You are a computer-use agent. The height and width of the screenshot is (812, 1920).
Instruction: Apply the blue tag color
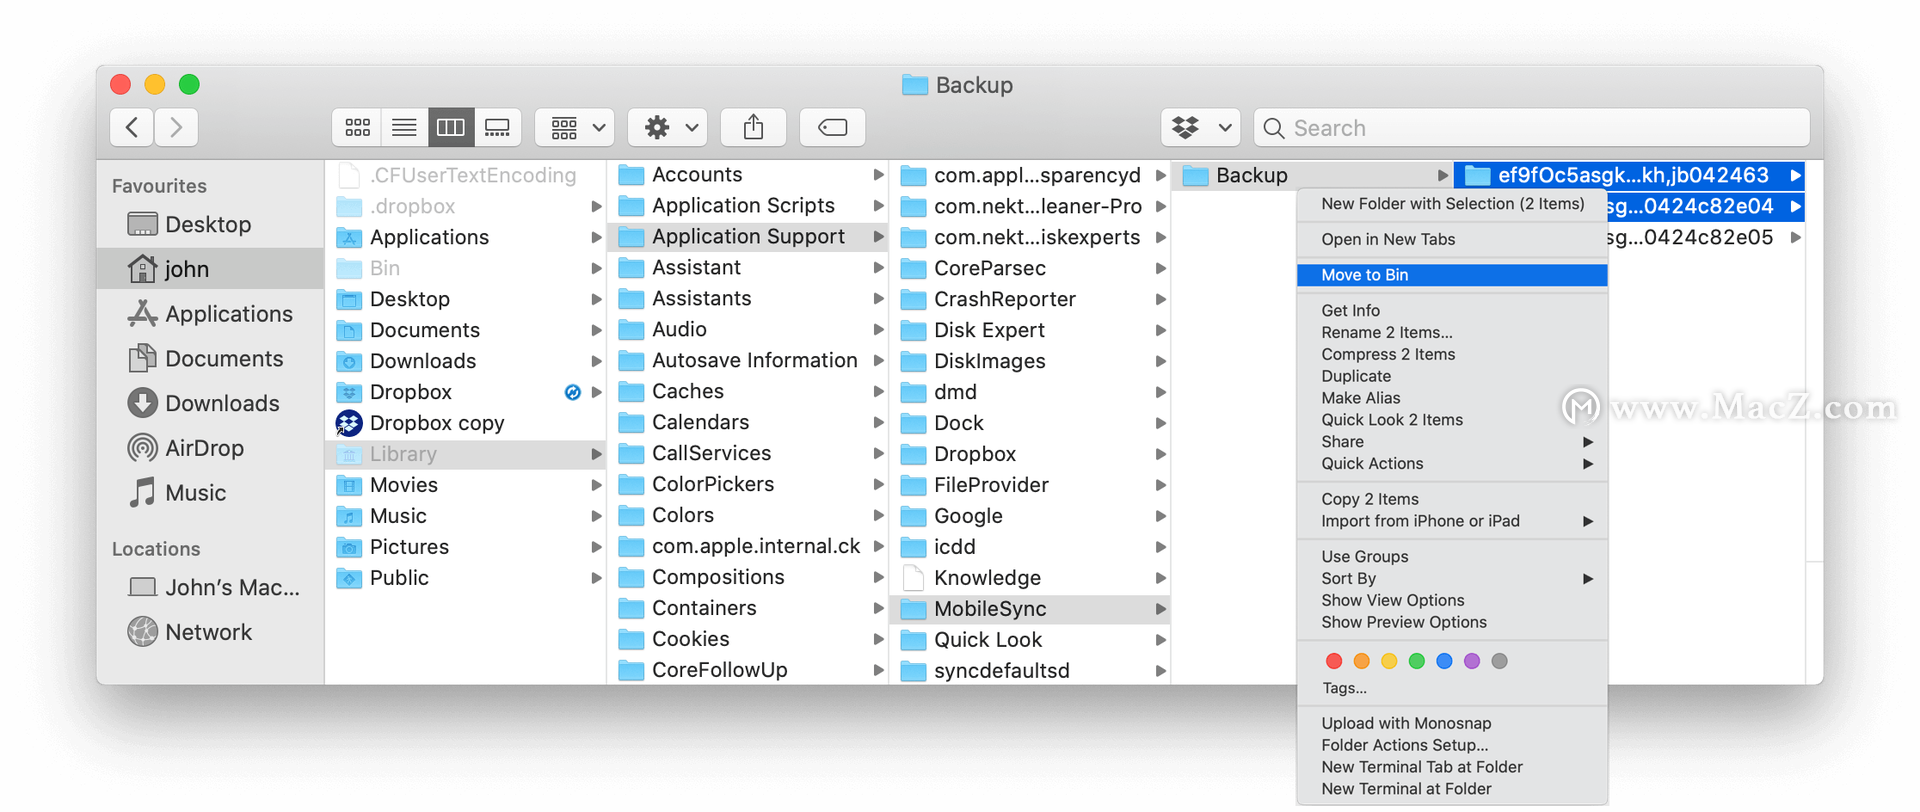point(1444,661)
